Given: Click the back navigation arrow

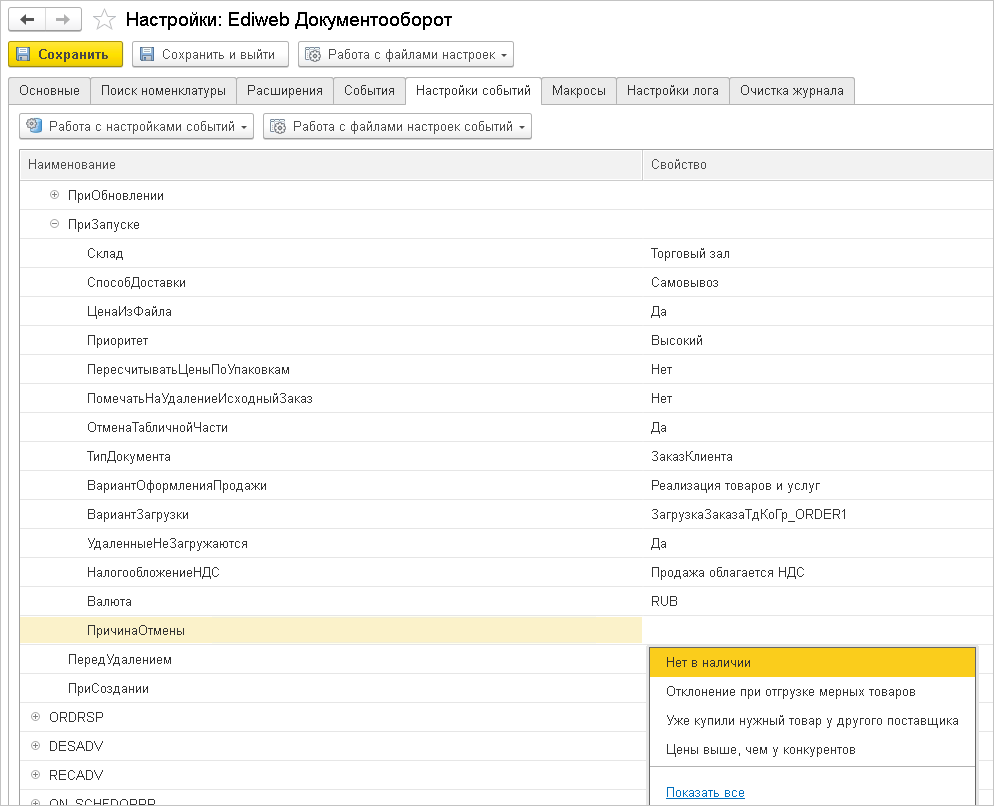Looking at the screenshot, I should pyautogui.click(x=27, y=19).
